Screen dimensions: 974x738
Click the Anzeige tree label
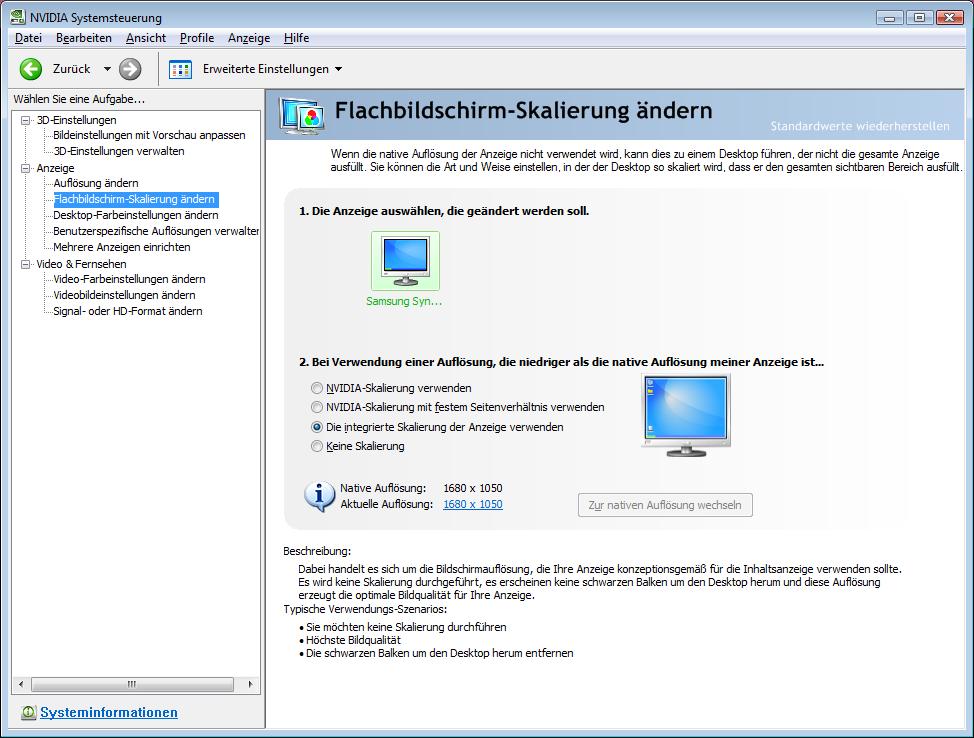(x=55, y=168)
